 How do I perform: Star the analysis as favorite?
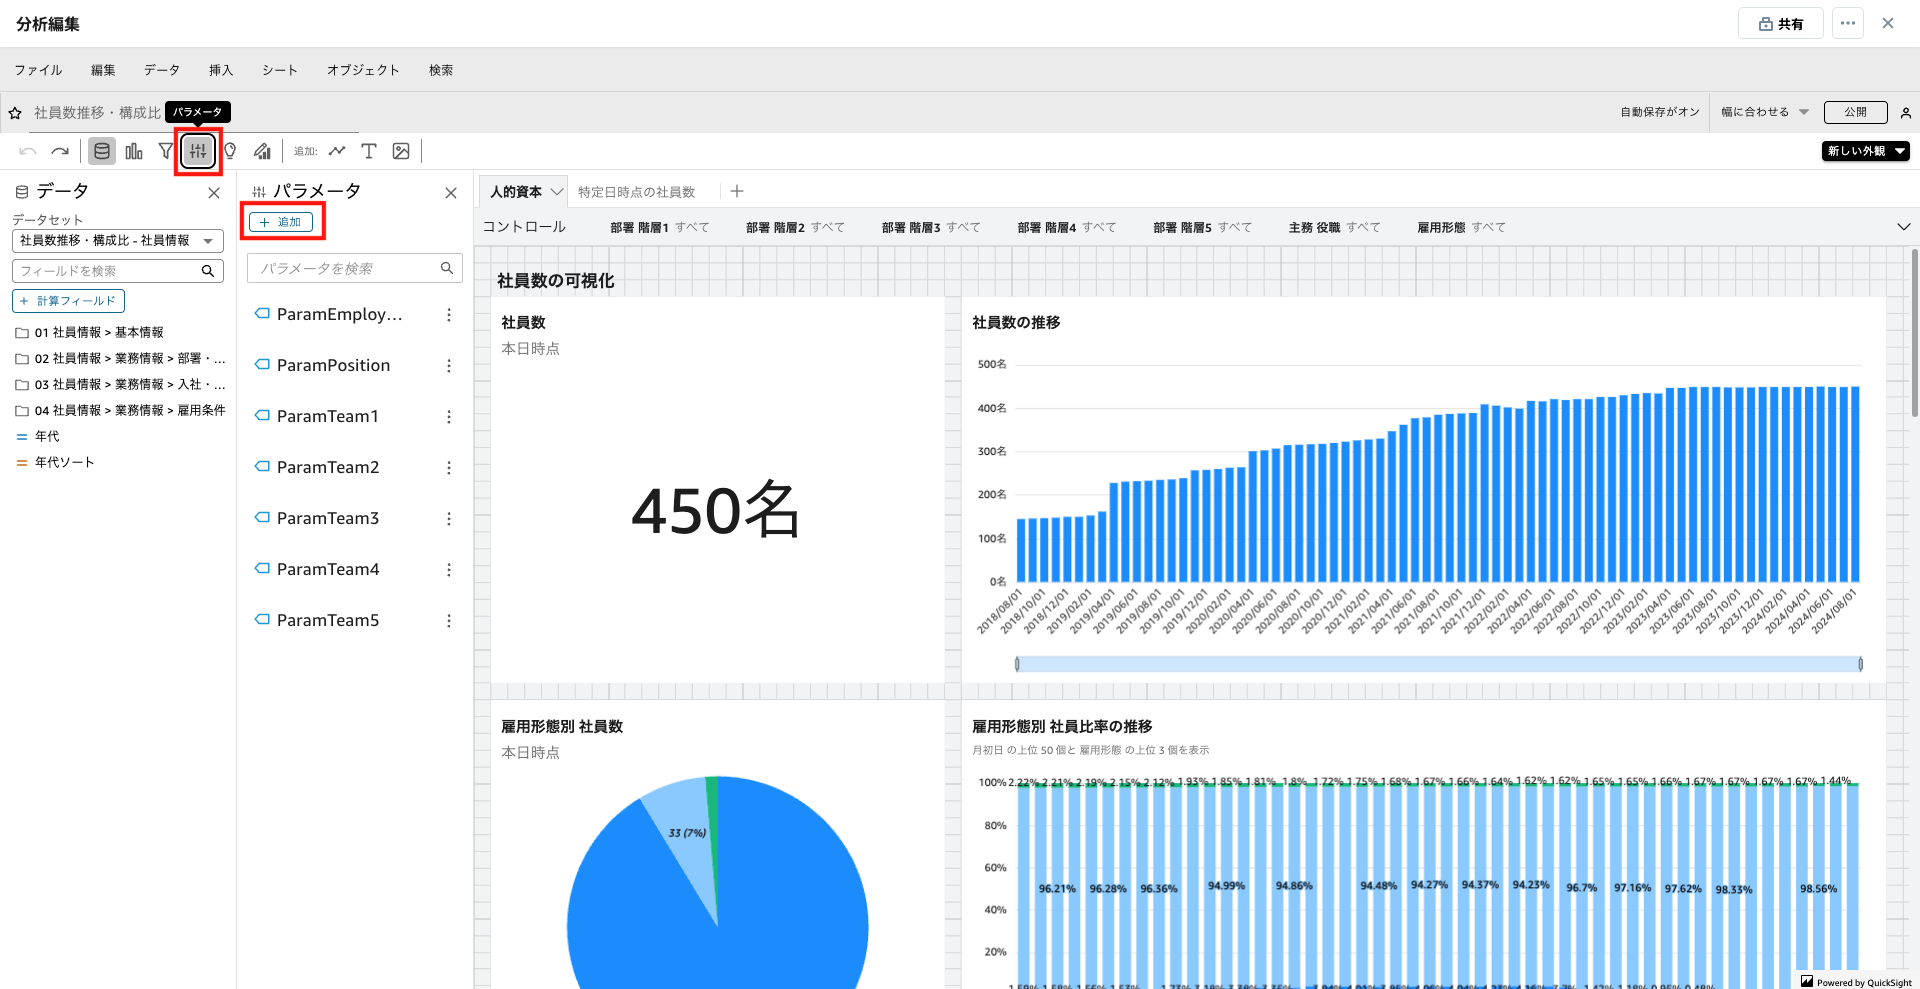click(15, 113)
